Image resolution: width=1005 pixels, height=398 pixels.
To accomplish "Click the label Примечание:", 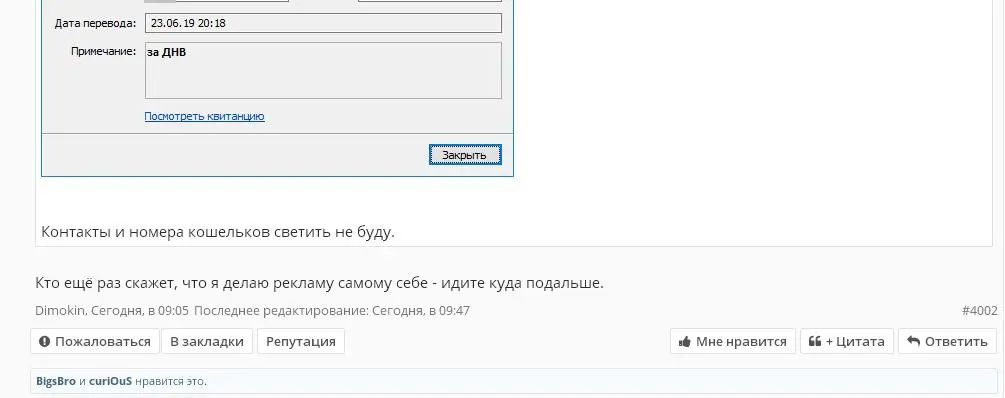I will click(103, 51).
